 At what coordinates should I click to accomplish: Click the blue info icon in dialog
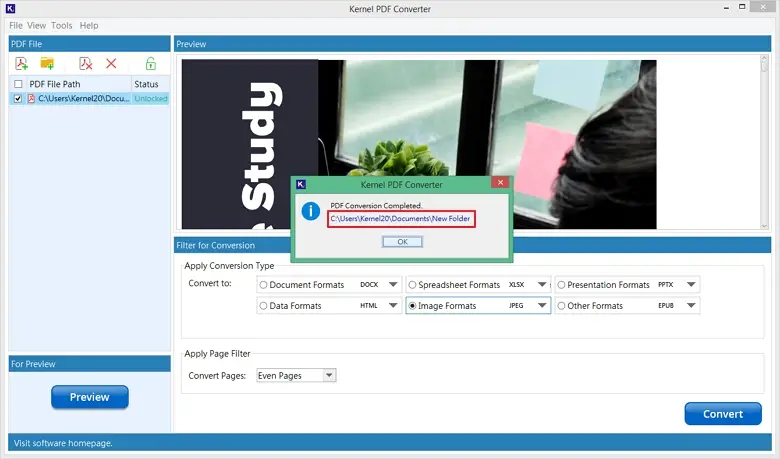pos(311,211)
